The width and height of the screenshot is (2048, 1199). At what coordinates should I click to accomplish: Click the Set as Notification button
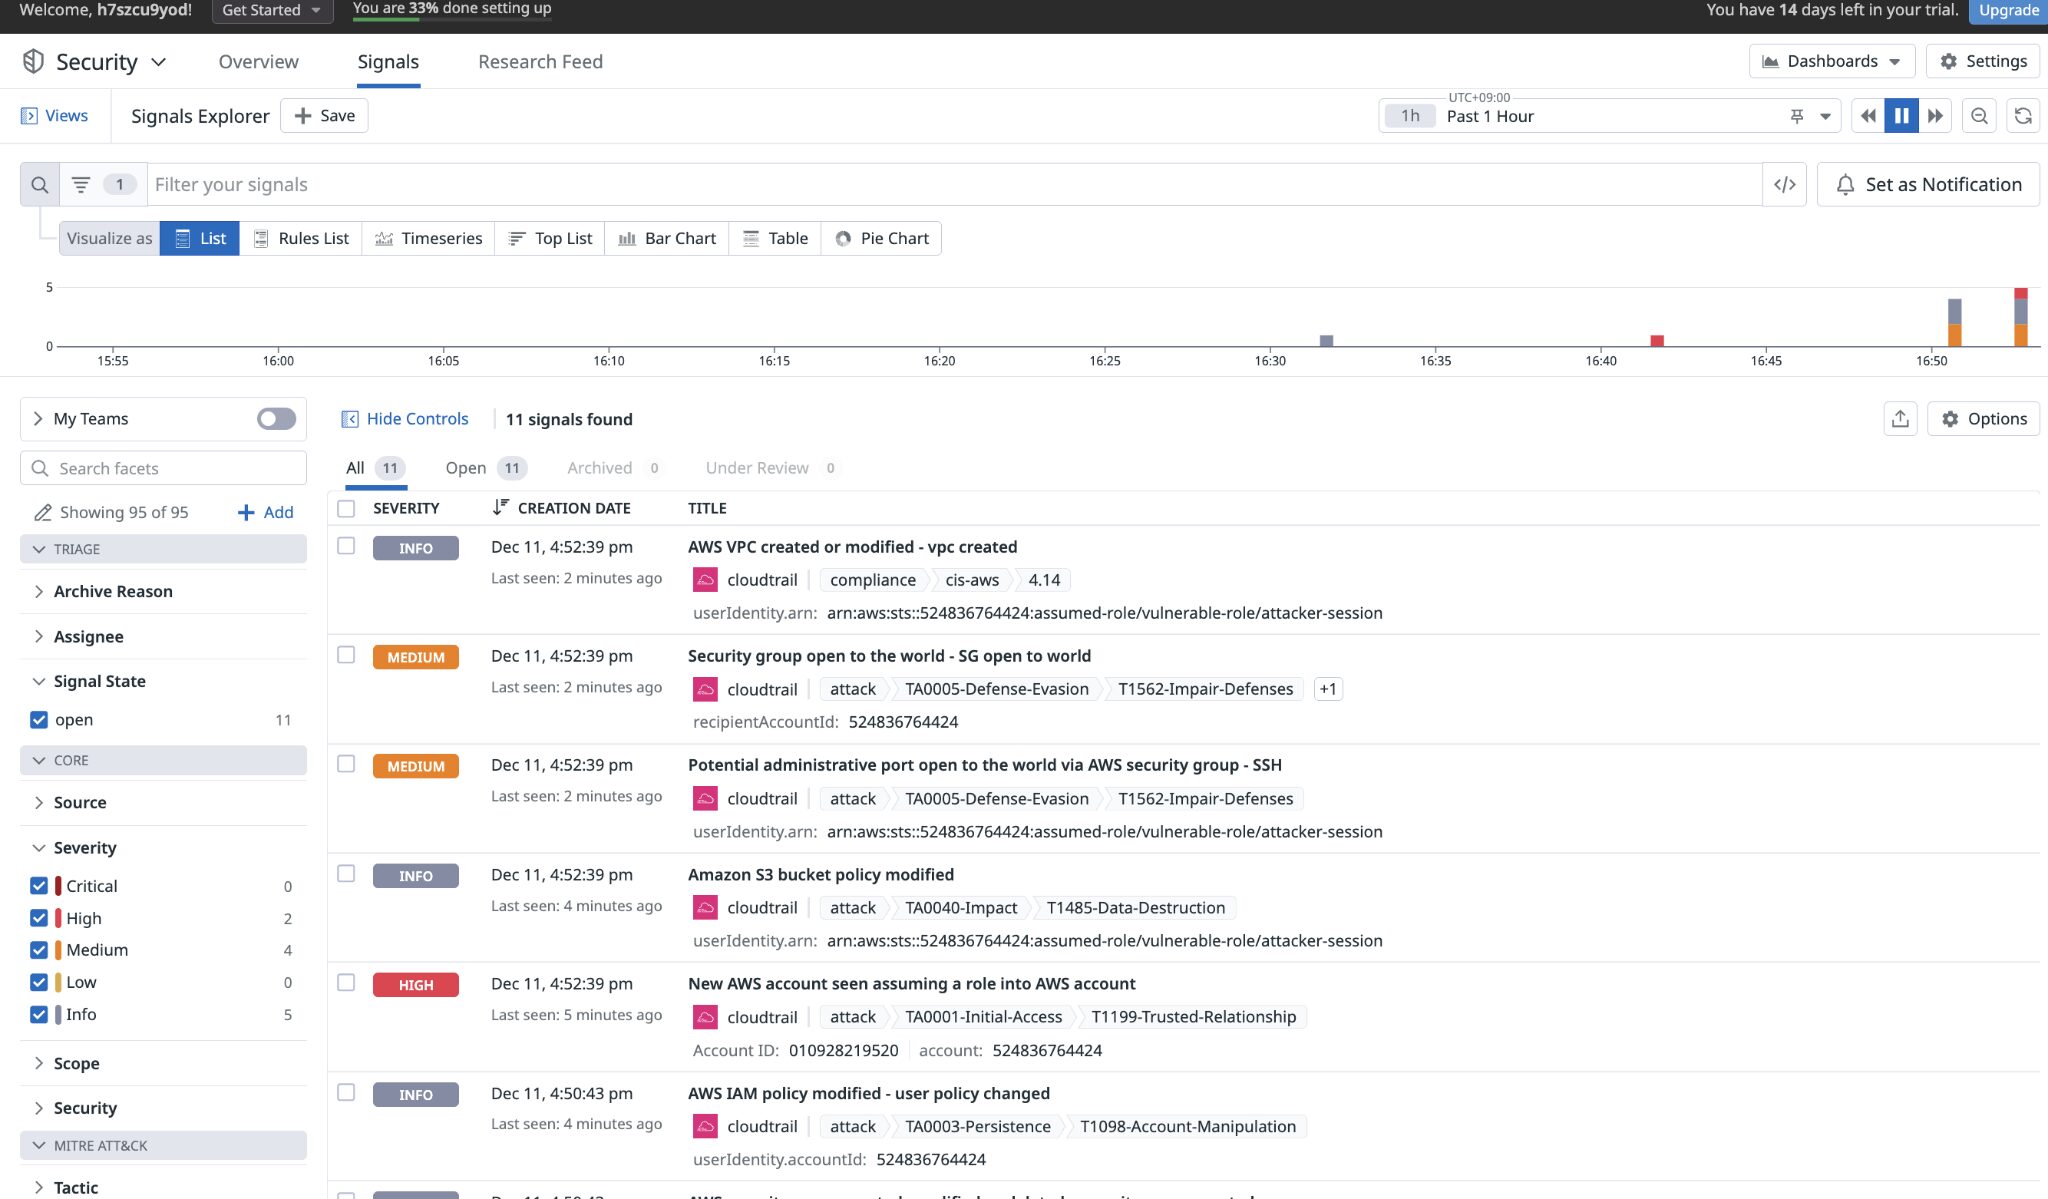coord(1928,184)
